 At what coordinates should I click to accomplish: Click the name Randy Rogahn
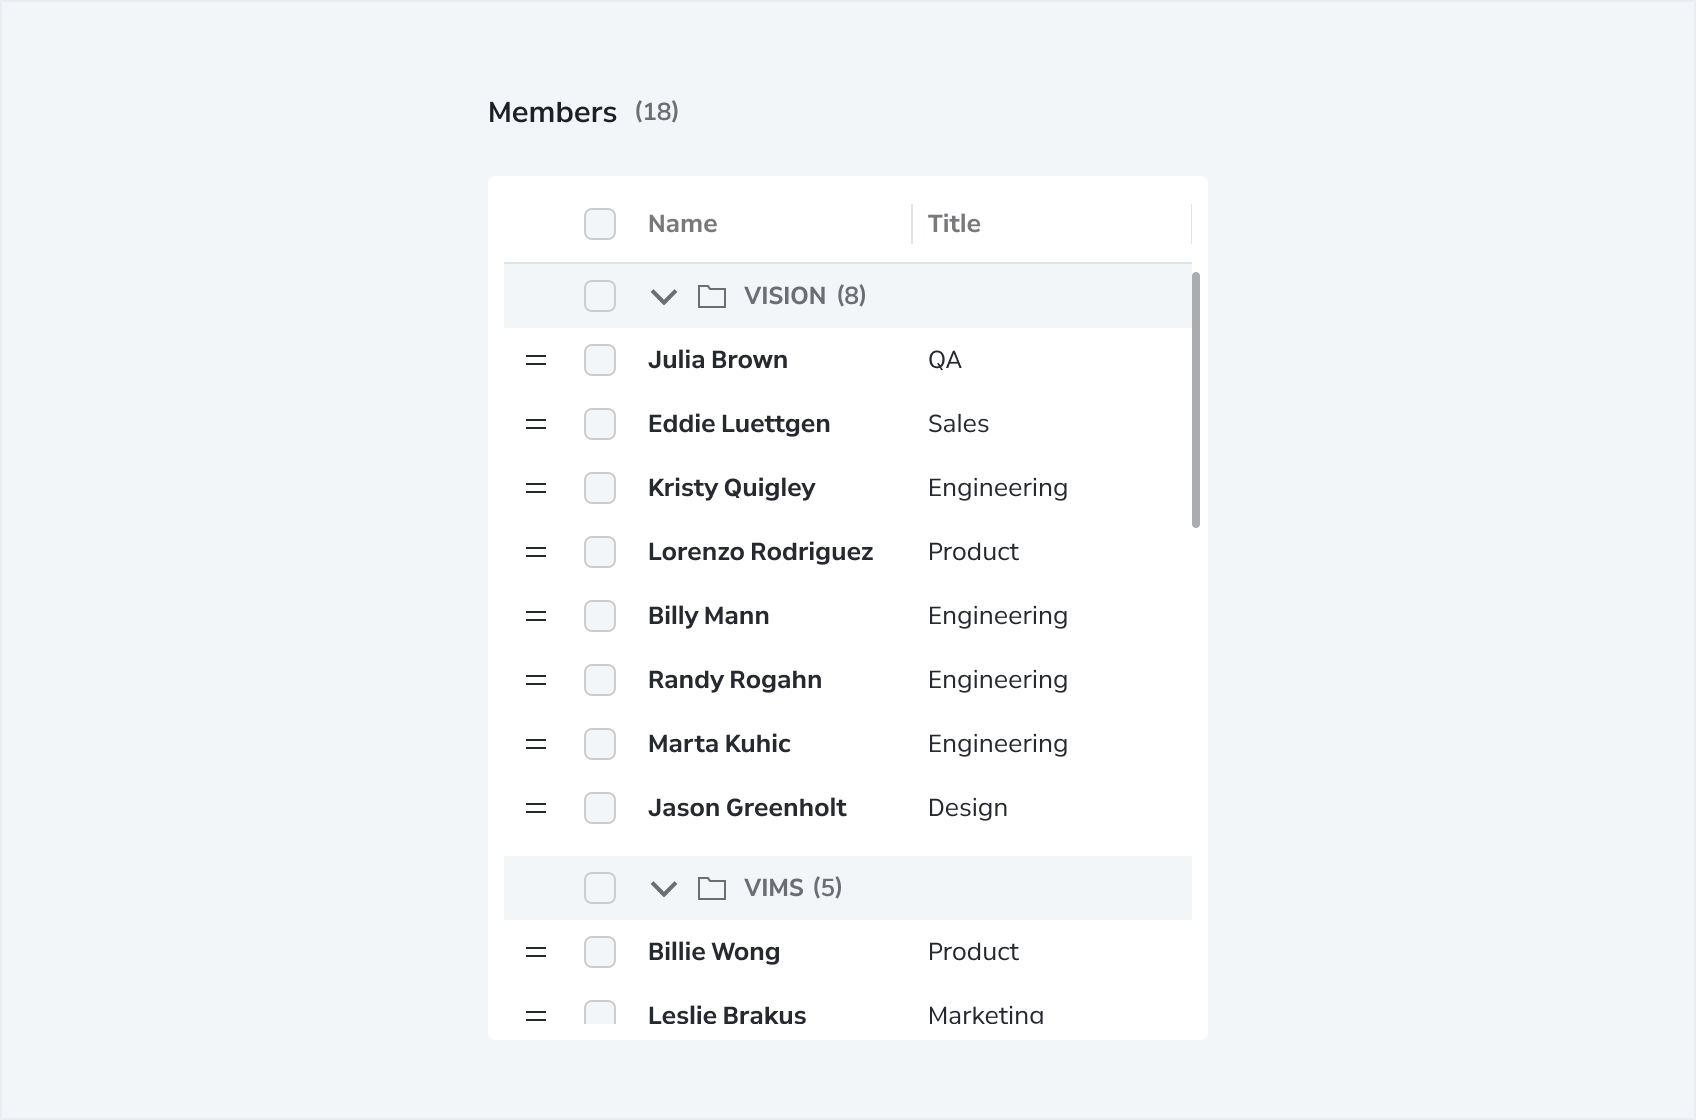point(735,680)
